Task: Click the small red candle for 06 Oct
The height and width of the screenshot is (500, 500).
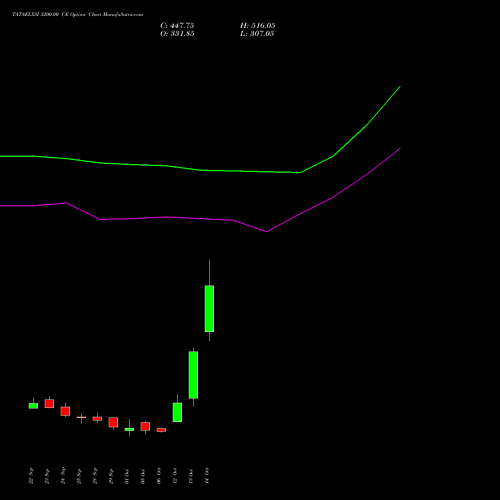Action: (161, 430)
